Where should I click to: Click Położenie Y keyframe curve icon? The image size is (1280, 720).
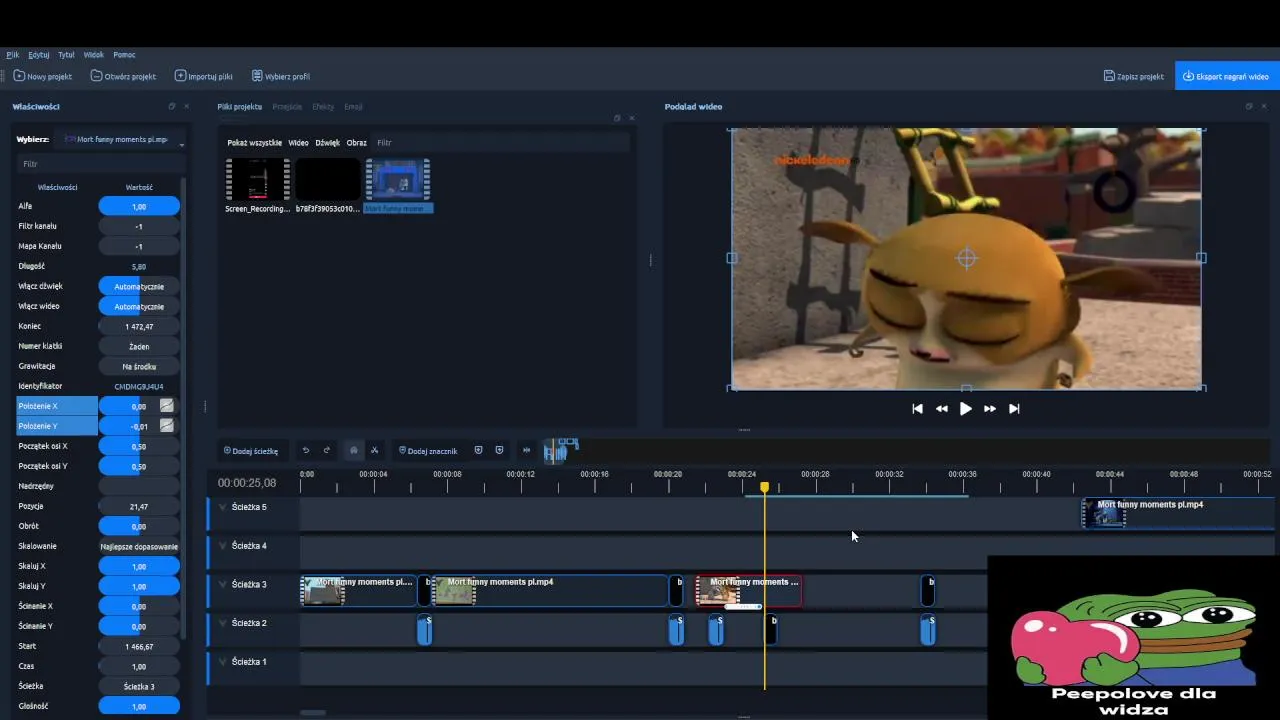(x=167, y=426)
